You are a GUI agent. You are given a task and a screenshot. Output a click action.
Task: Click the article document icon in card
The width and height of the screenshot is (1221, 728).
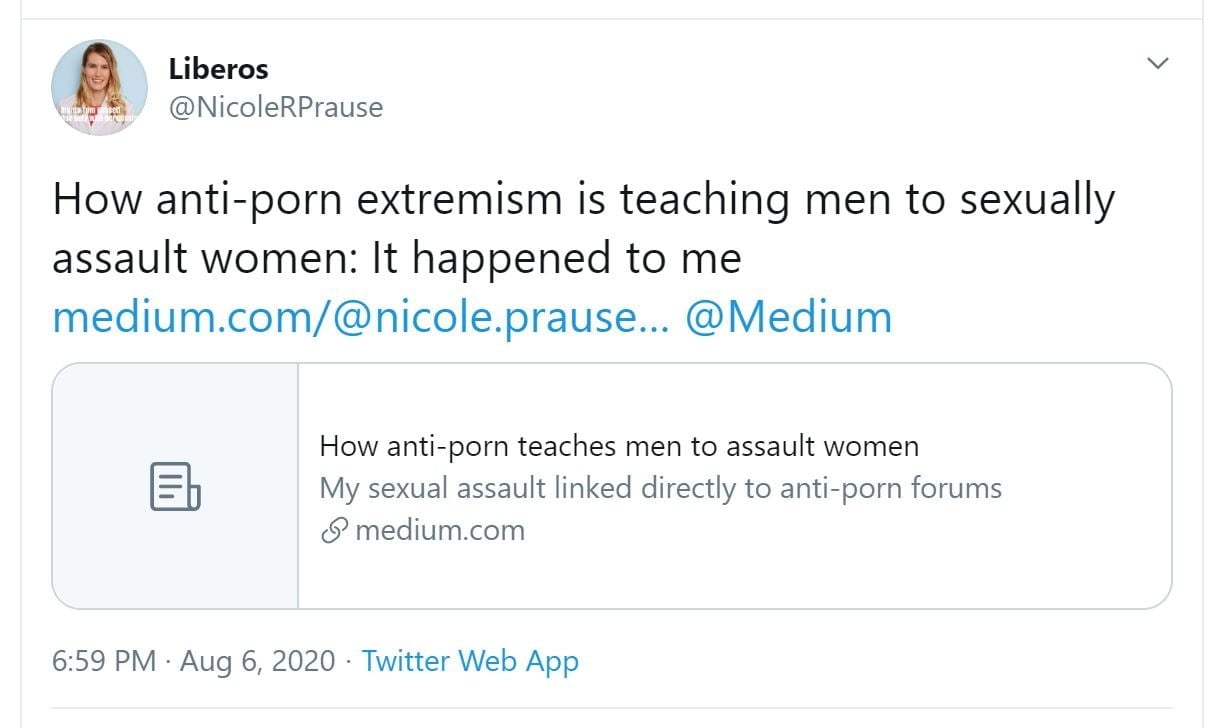click(175, 486)
